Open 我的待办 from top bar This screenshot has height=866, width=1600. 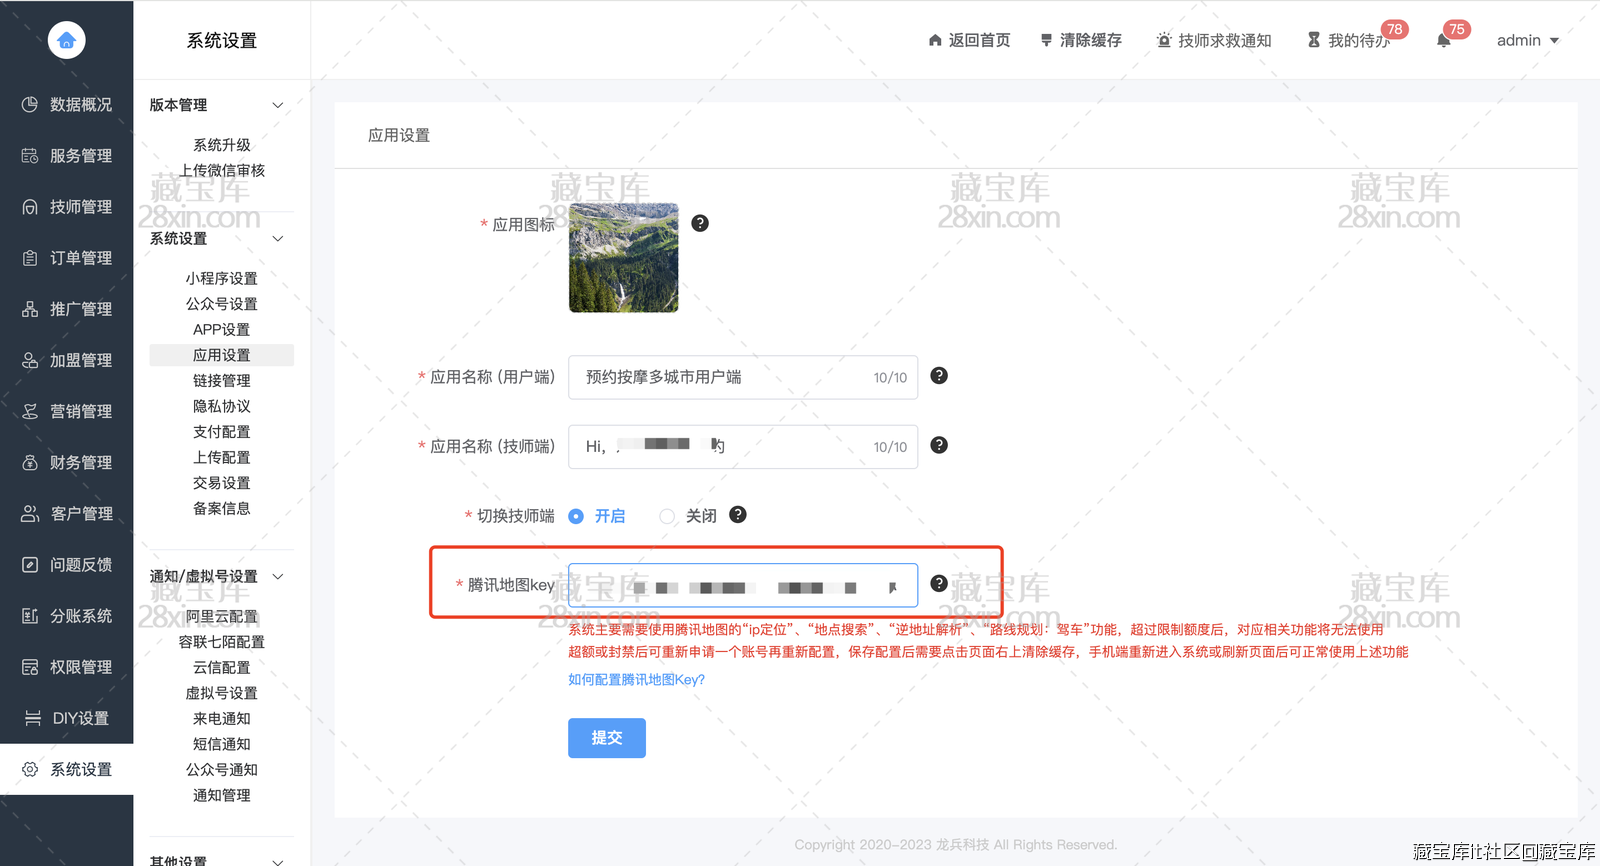[x=1349, y=41]
